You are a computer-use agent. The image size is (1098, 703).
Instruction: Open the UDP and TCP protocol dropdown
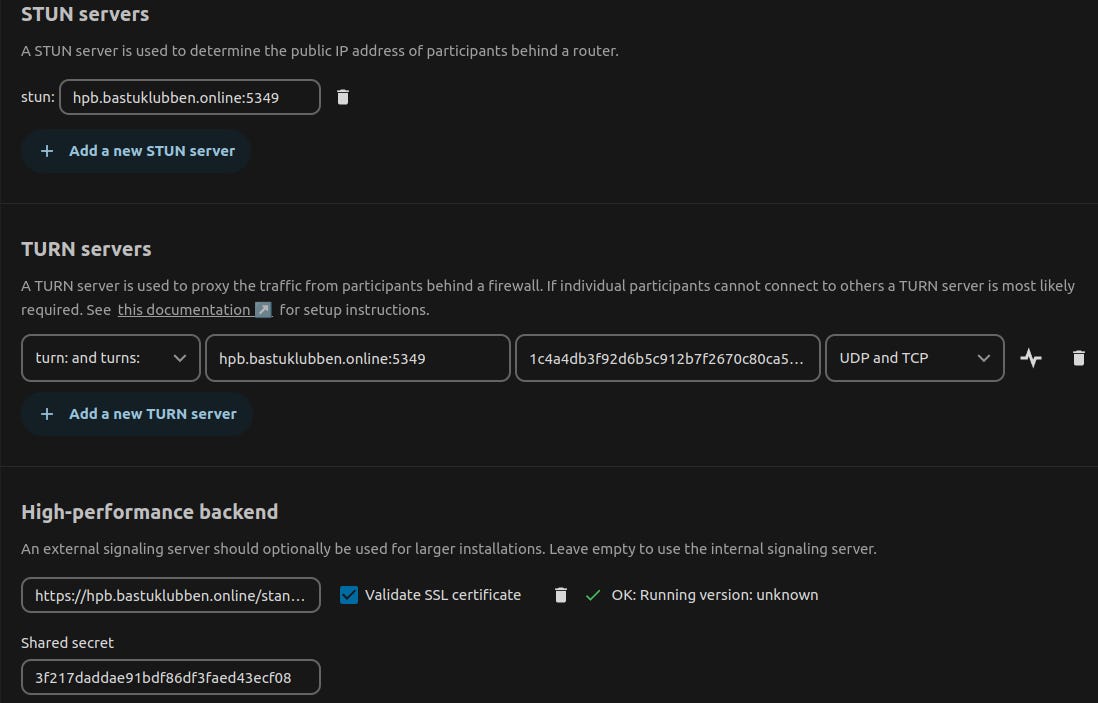[914, 357]
